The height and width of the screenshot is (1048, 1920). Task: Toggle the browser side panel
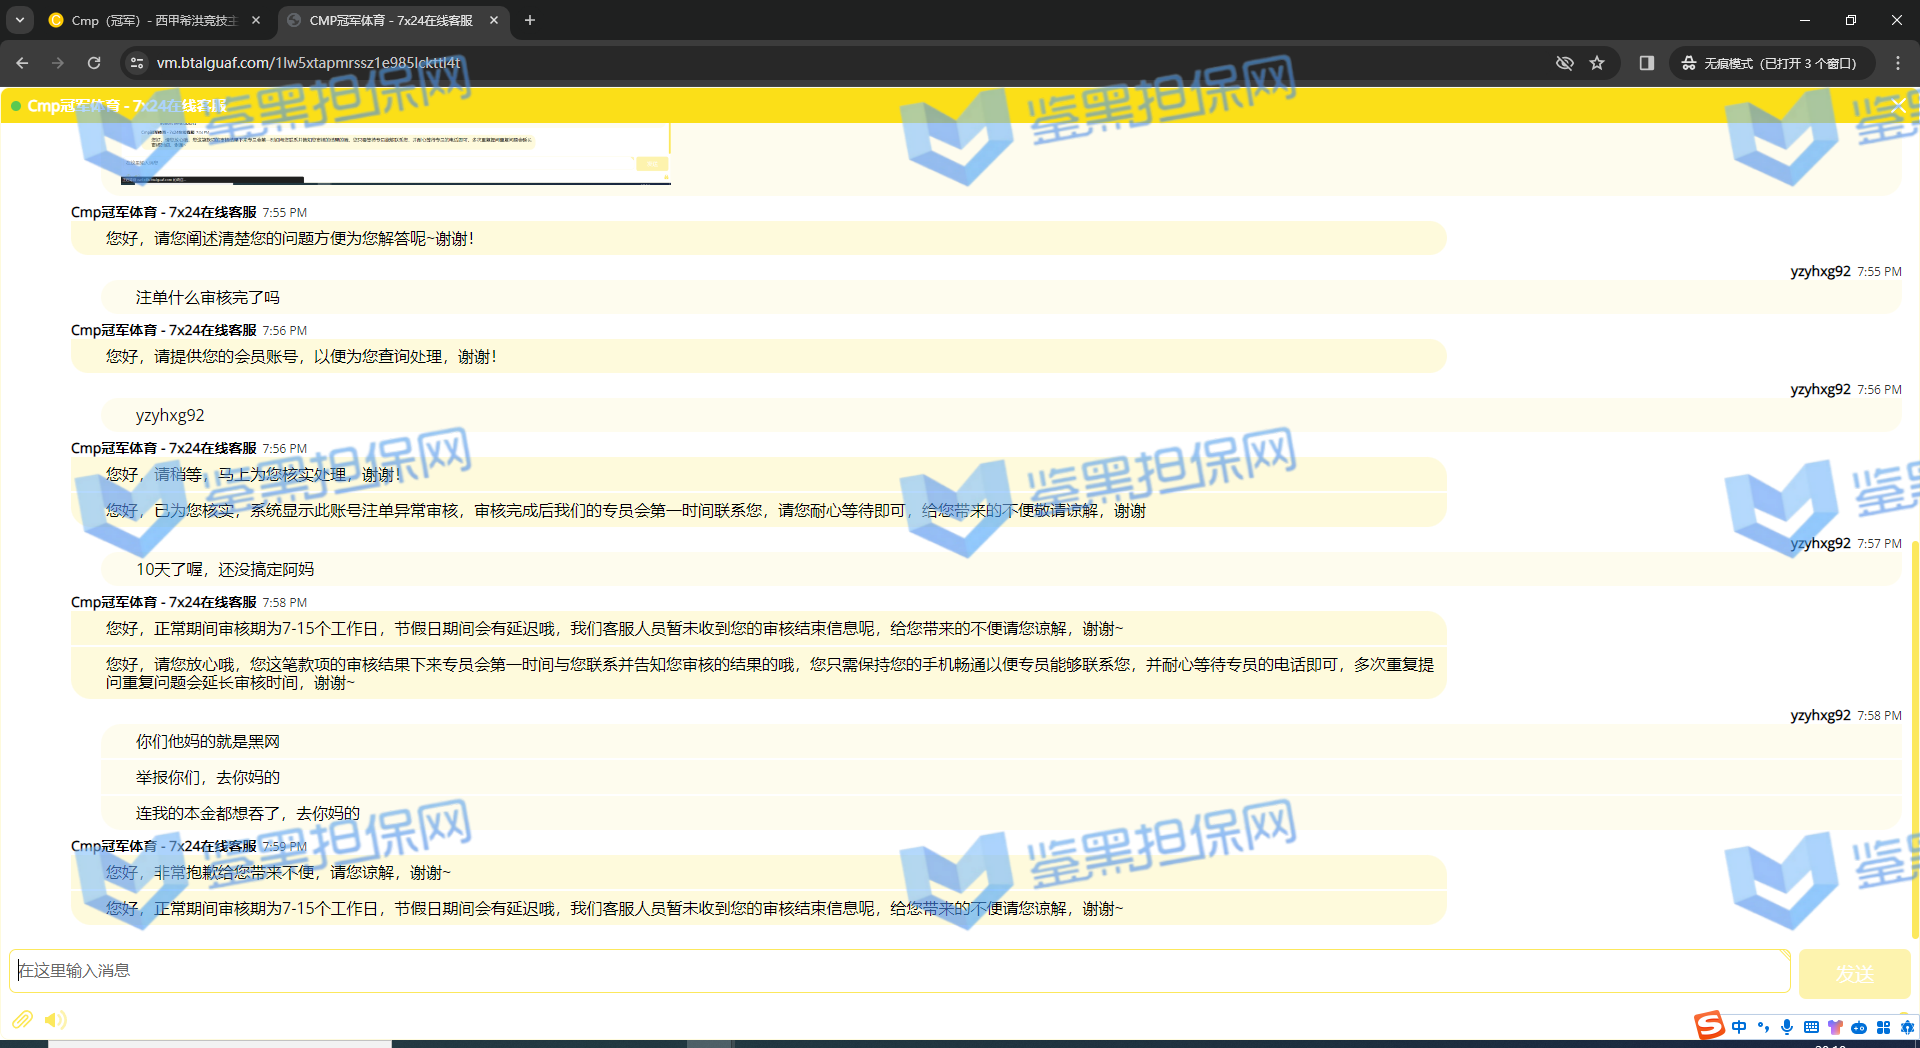point(1646,63)
